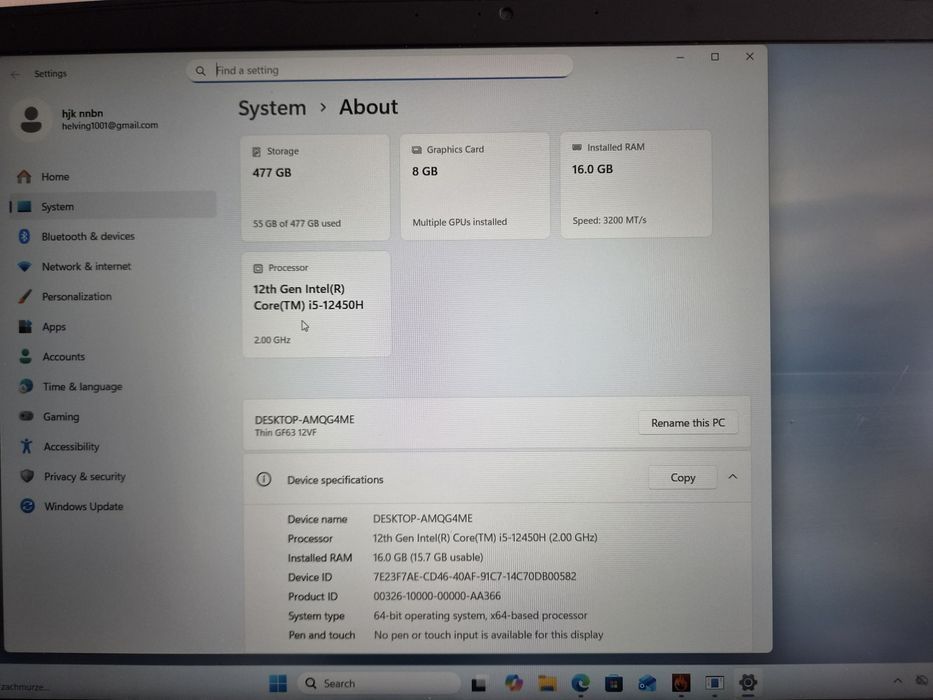The image size is (933, 700).
Task: Open Bluetooth & devices settings
Action: pos(113,236)
